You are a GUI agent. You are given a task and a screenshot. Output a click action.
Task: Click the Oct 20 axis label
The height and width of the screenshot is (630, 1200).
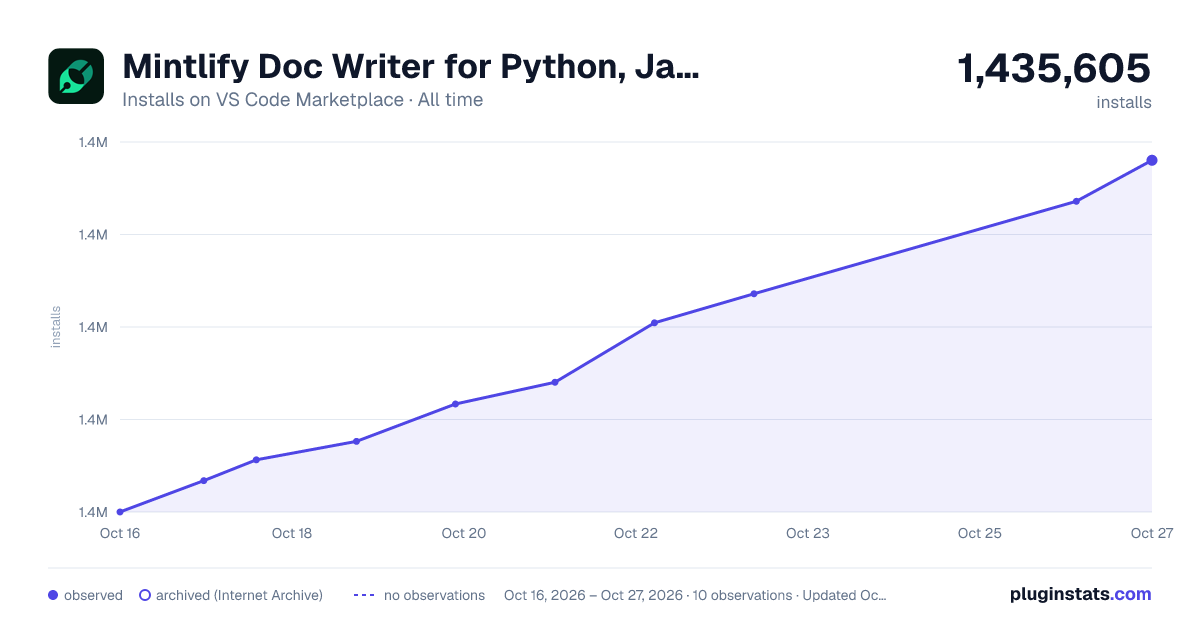464,533
